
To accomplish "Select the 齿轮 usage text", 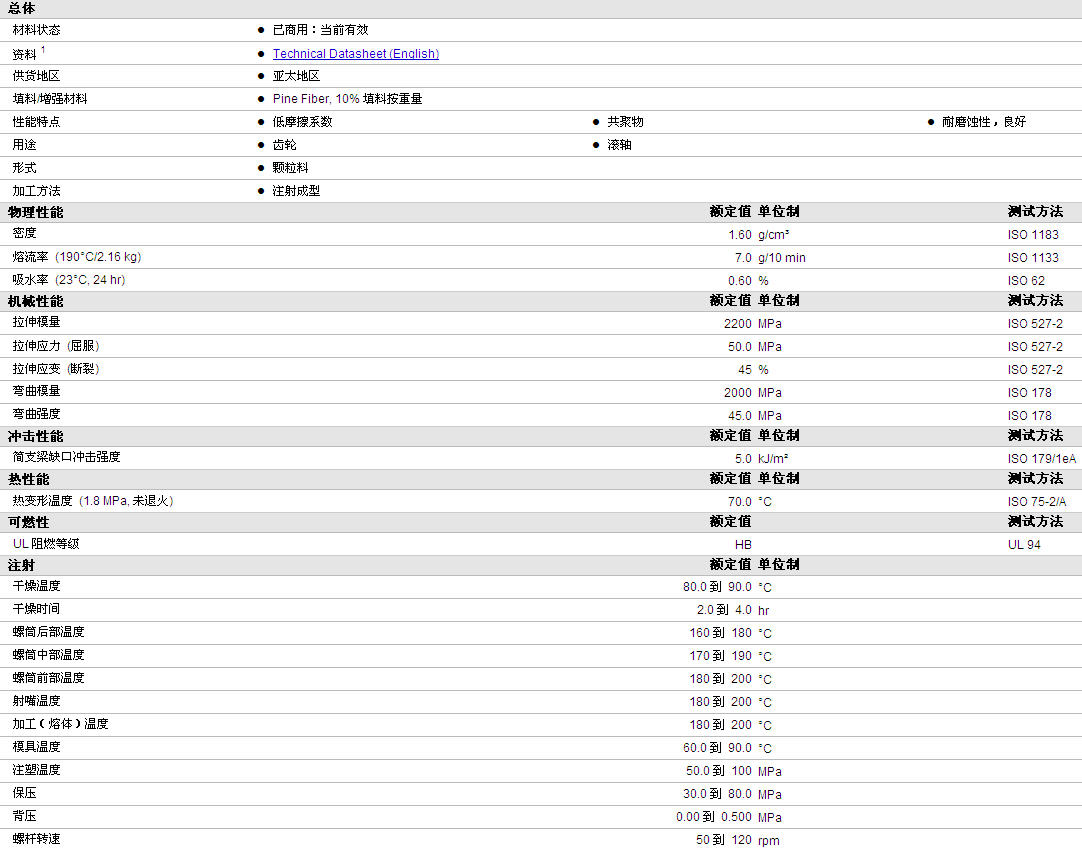I will pos(284,145).
